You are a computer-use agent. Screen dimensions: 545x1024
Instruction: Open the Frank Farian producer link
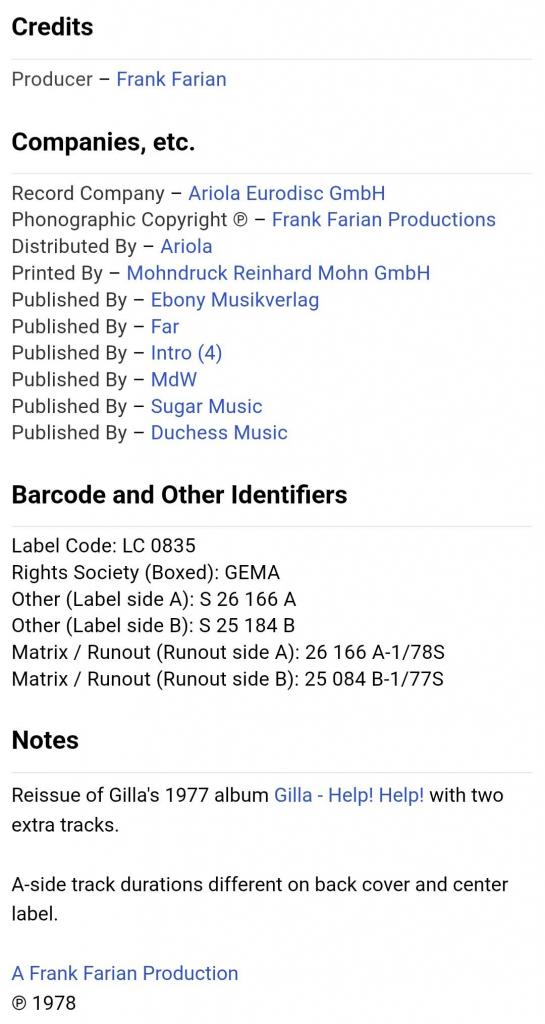point(172,79)
